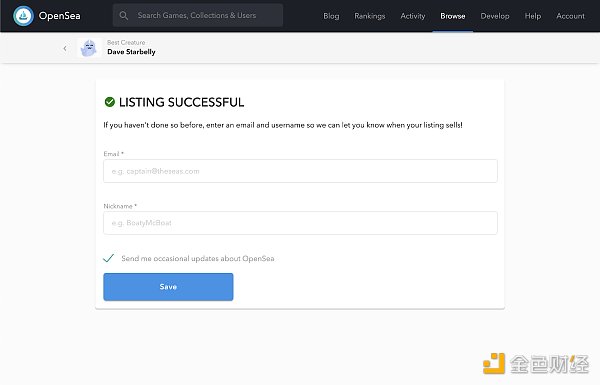The height and width of the screenshot is (385, 600).
Task: Focus the Nickname input field
Action: (300, 223)
